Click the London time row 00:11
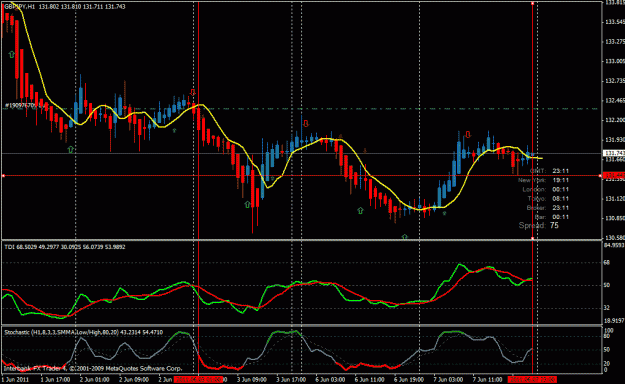625x384 pixels. coord(546,189)
